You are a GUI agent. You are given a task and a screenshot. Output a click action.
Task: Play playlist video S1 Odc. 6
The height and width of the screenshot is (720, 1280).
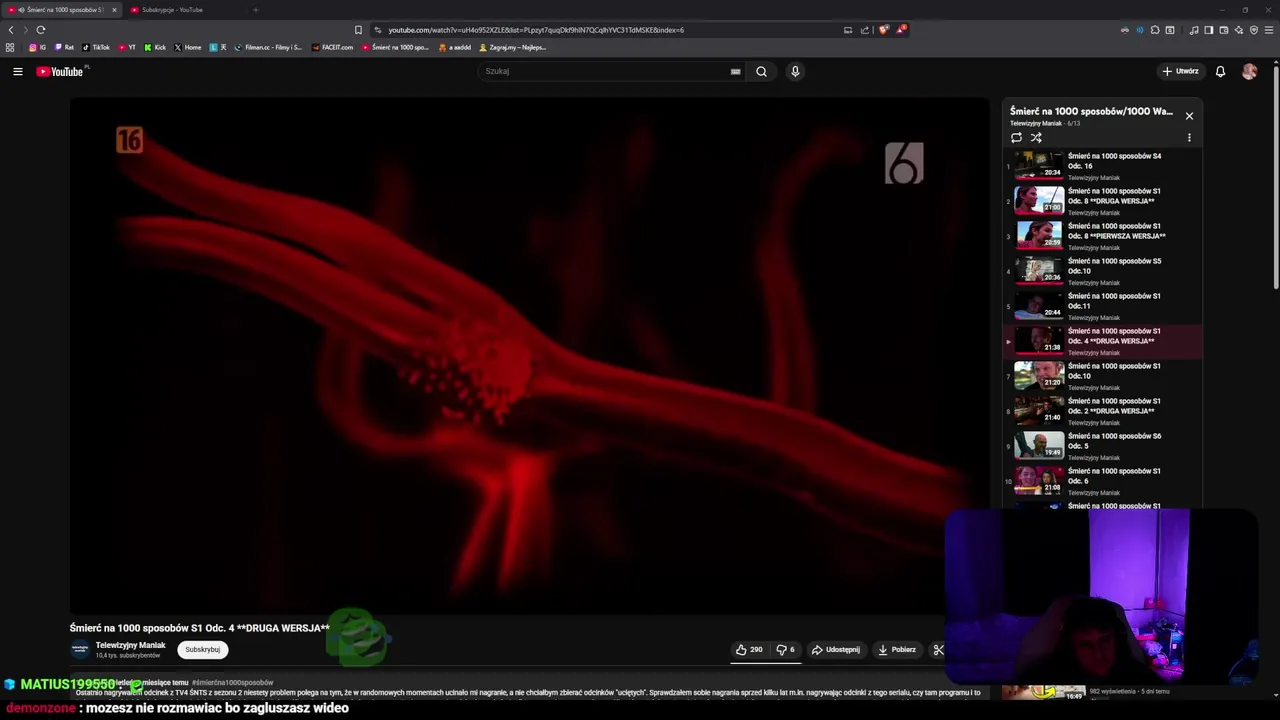(x=1104, y=481)
